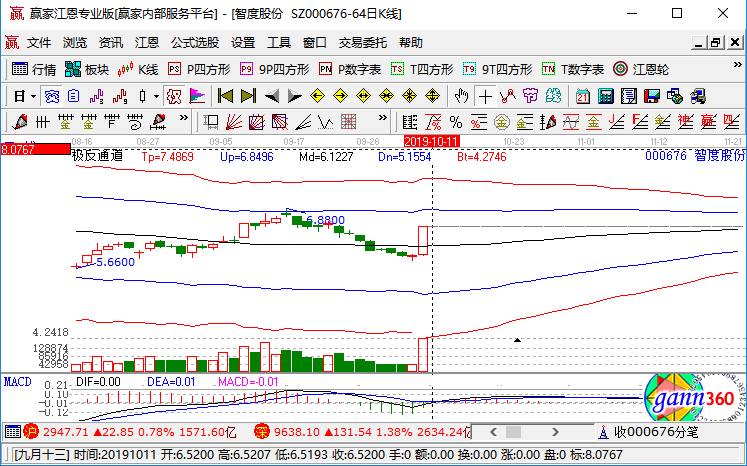
Task: Open the 浏览 menu
Action: click(x=75, y=43)
